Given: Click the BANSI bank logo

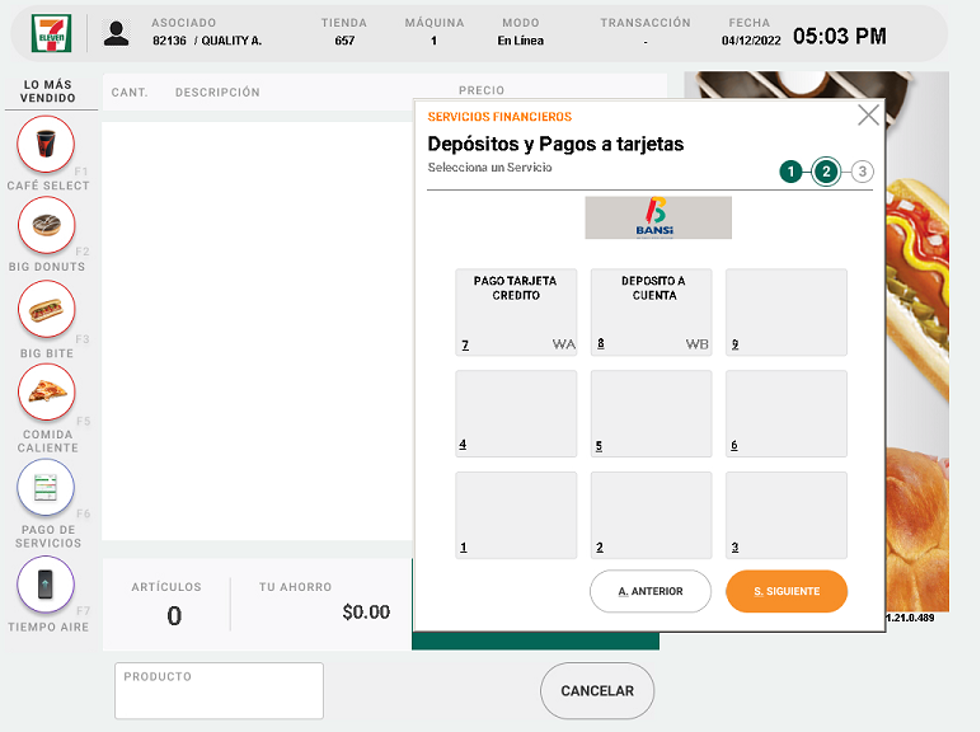Looking at the screenshot, I should (x=658, y=217).
